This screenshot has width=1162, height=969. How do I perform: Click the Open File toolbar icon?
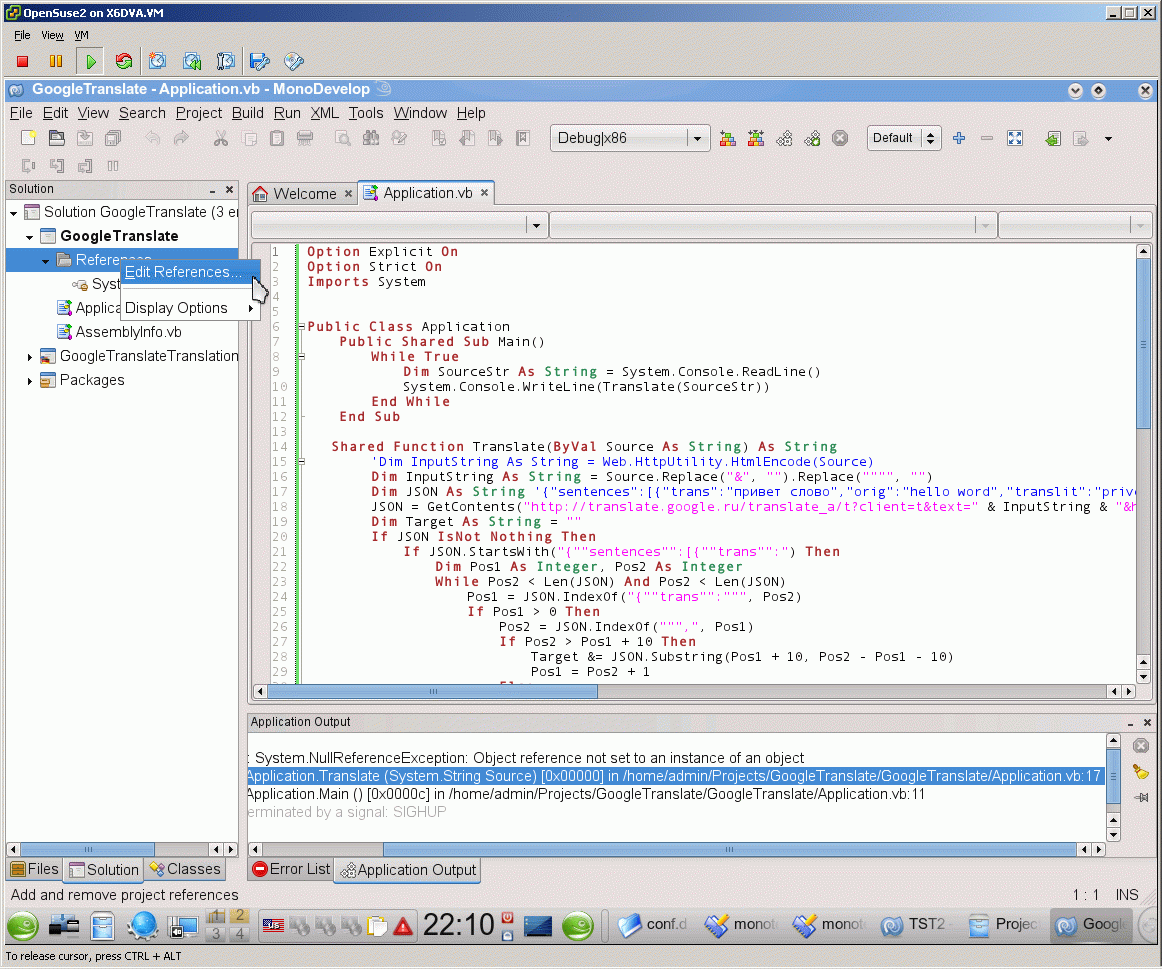(57, 138)
